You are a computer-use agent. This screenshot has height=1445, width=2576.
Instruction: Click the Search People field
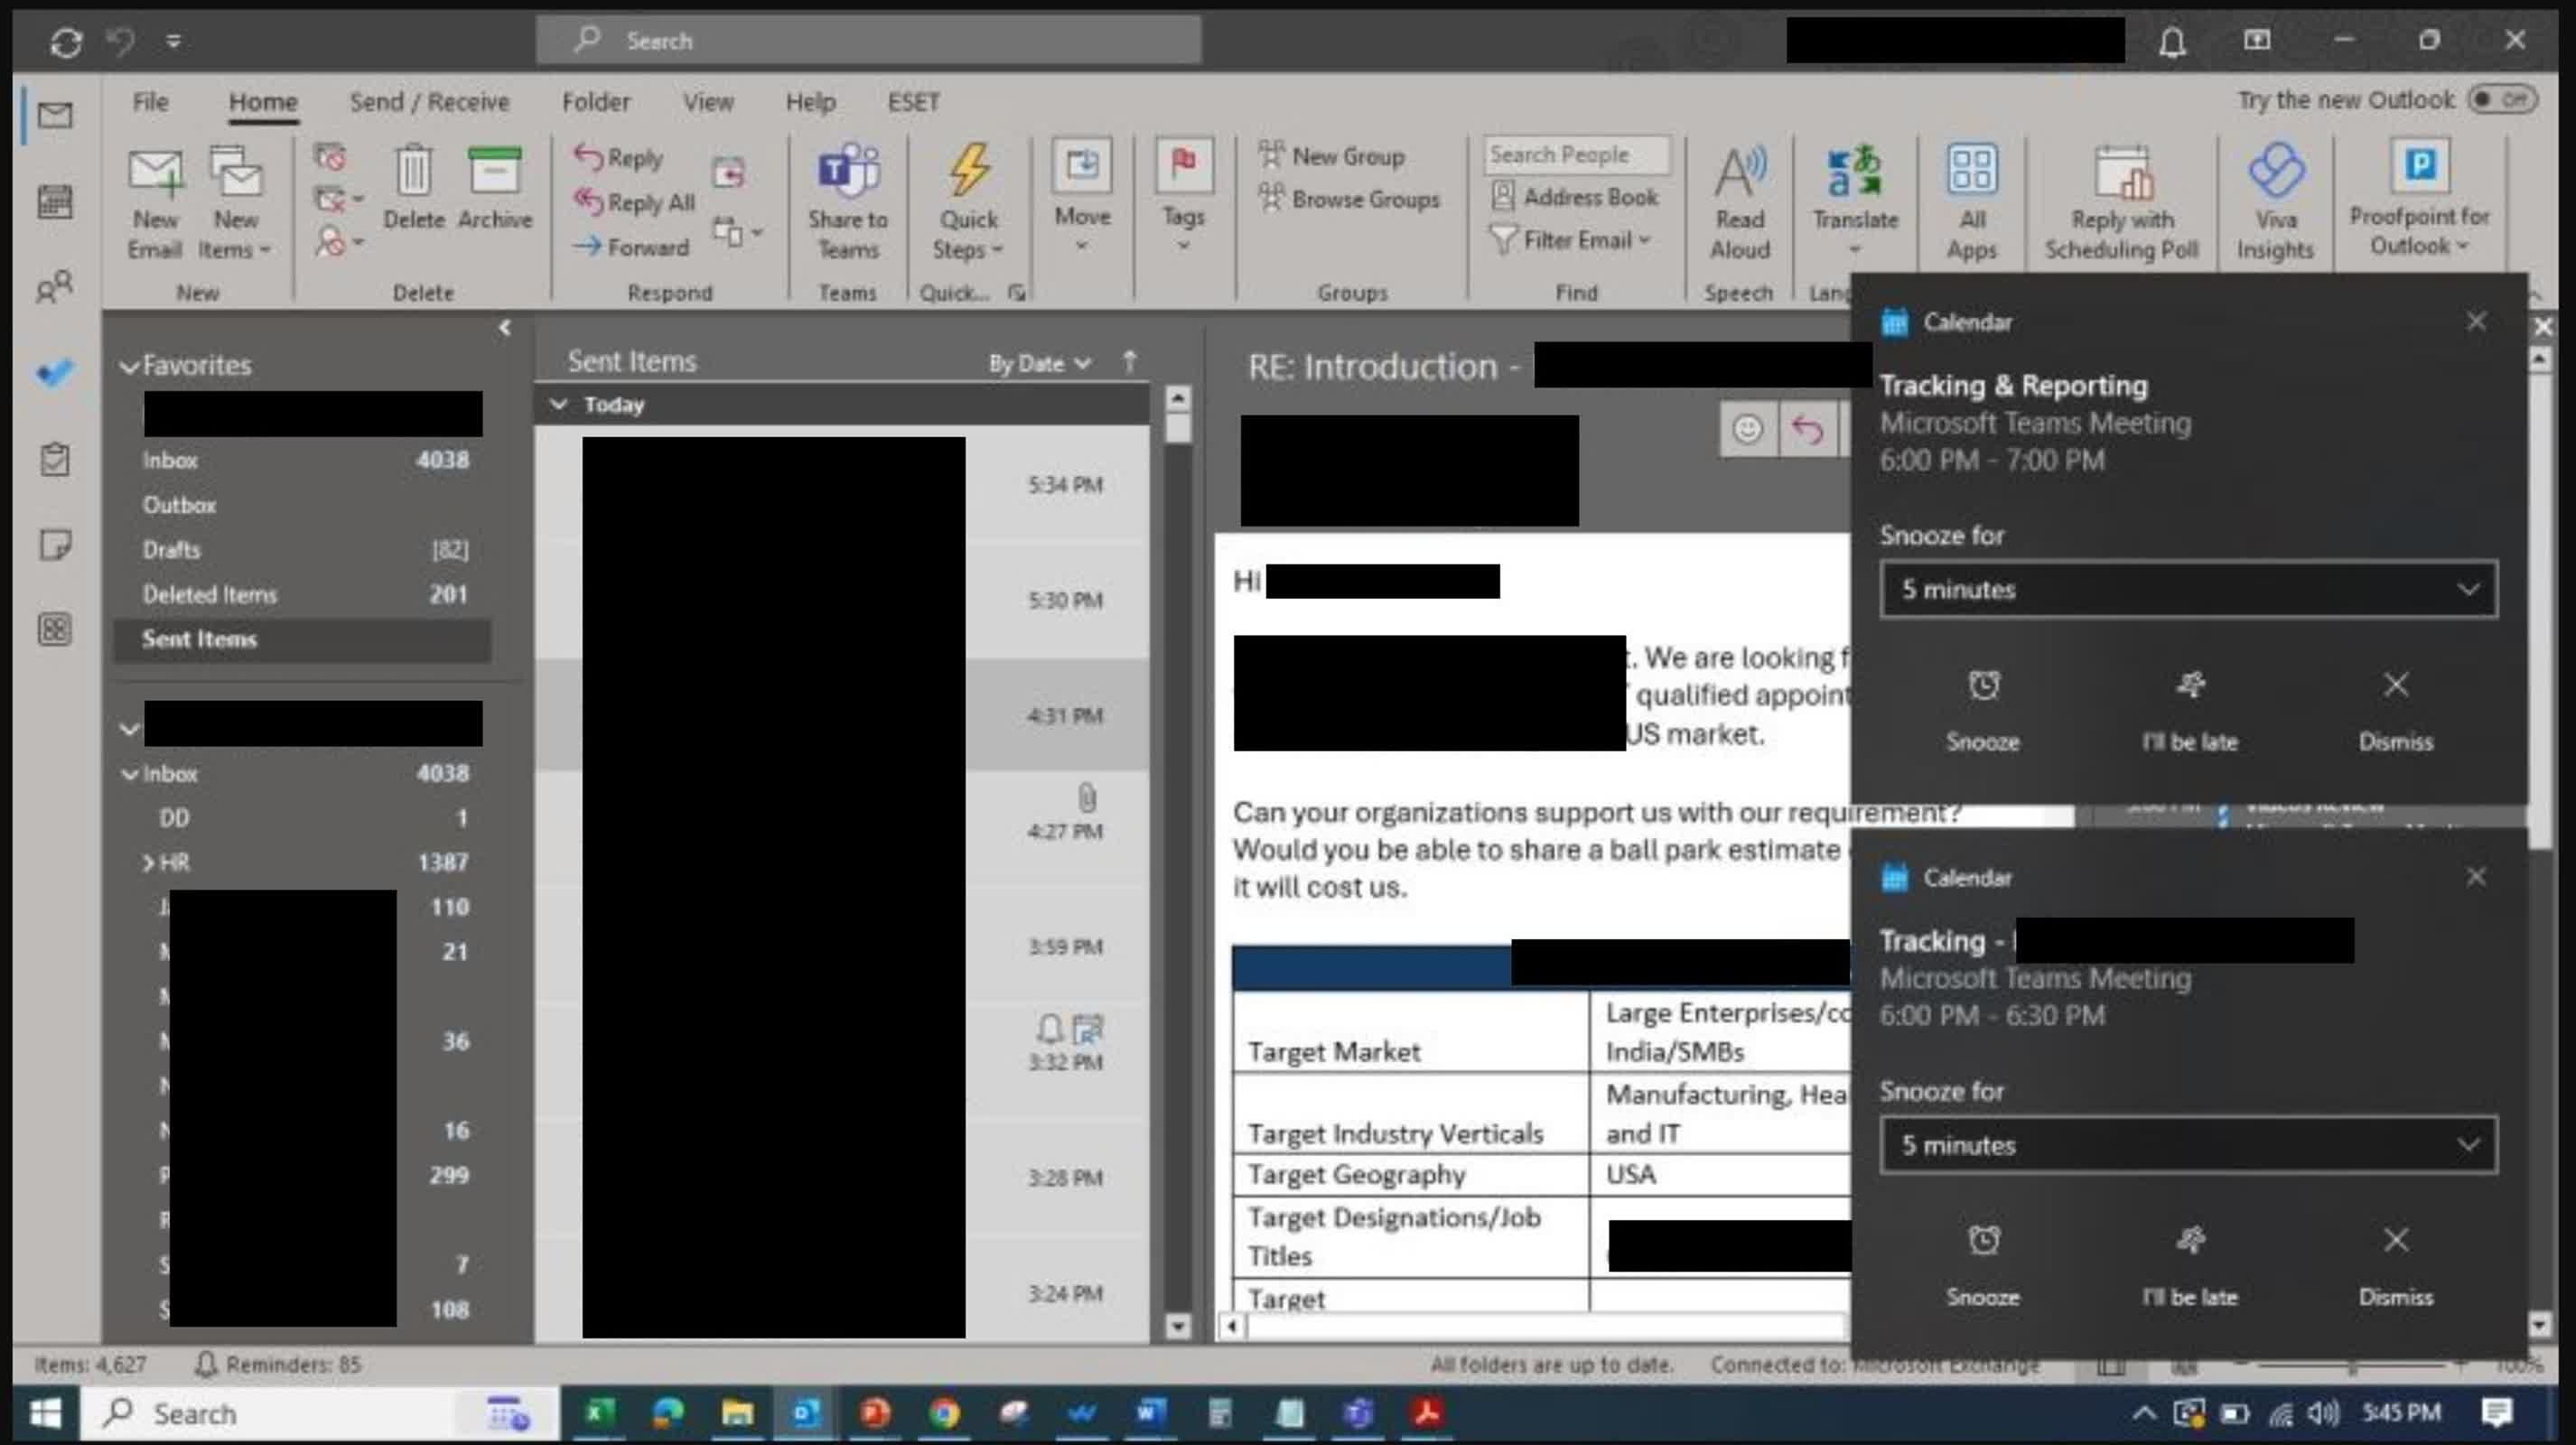pos(1575,155)
